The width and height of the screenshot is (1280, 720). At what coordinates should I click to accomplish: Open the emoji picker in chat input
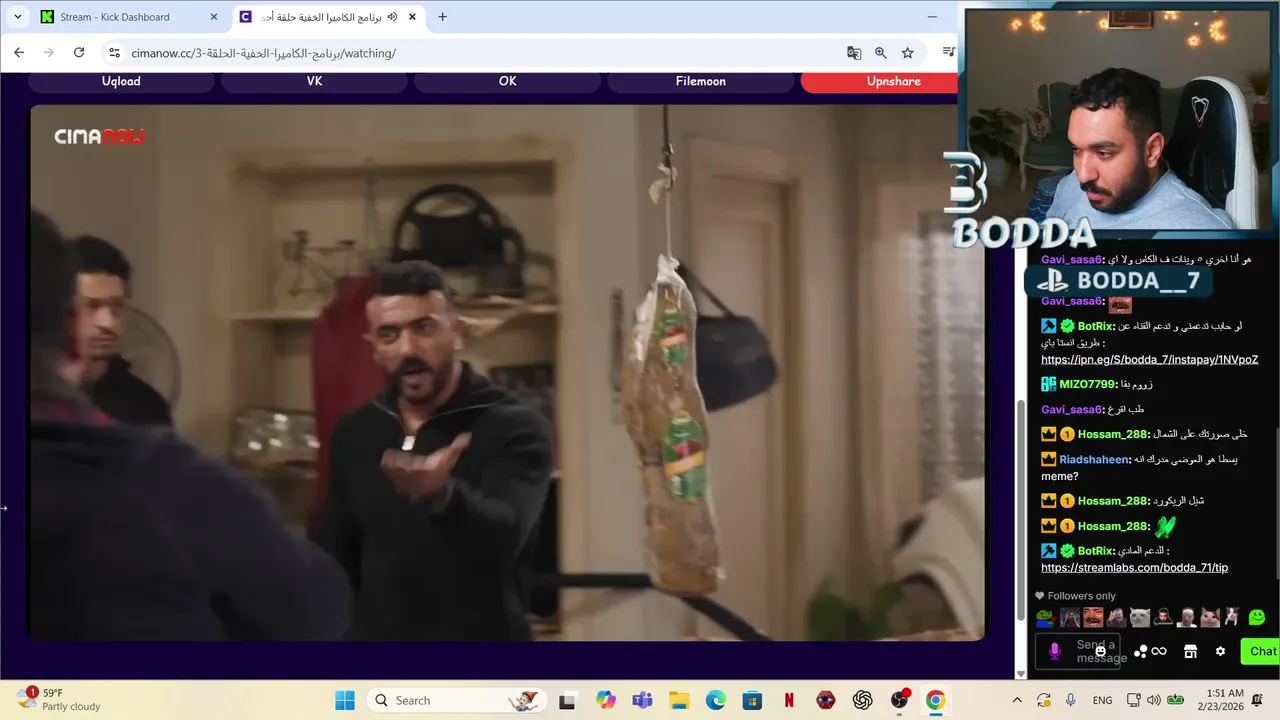pyautogui.click(x=1100, y=651)
